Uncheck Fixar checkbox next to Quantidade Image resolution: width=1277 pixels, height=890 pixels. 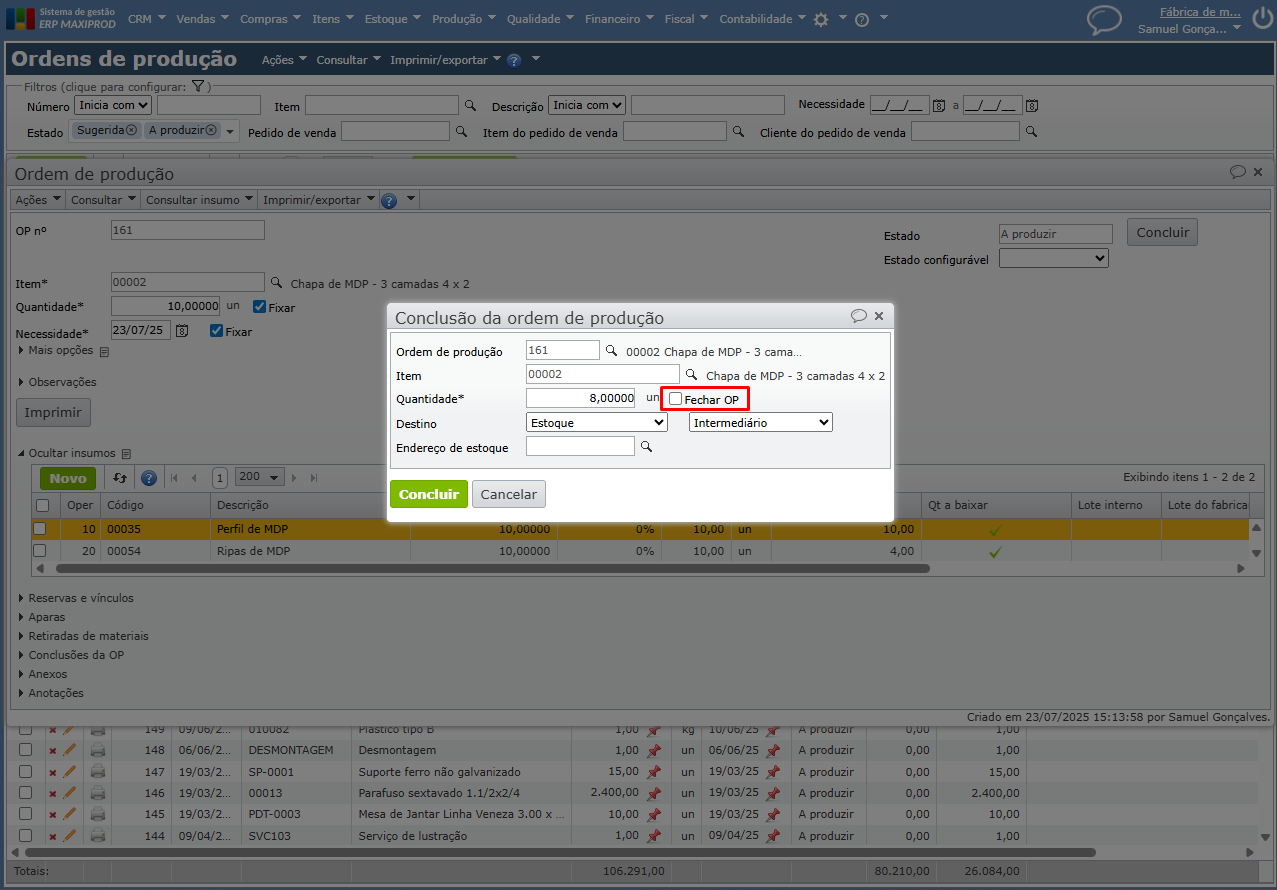259,307
